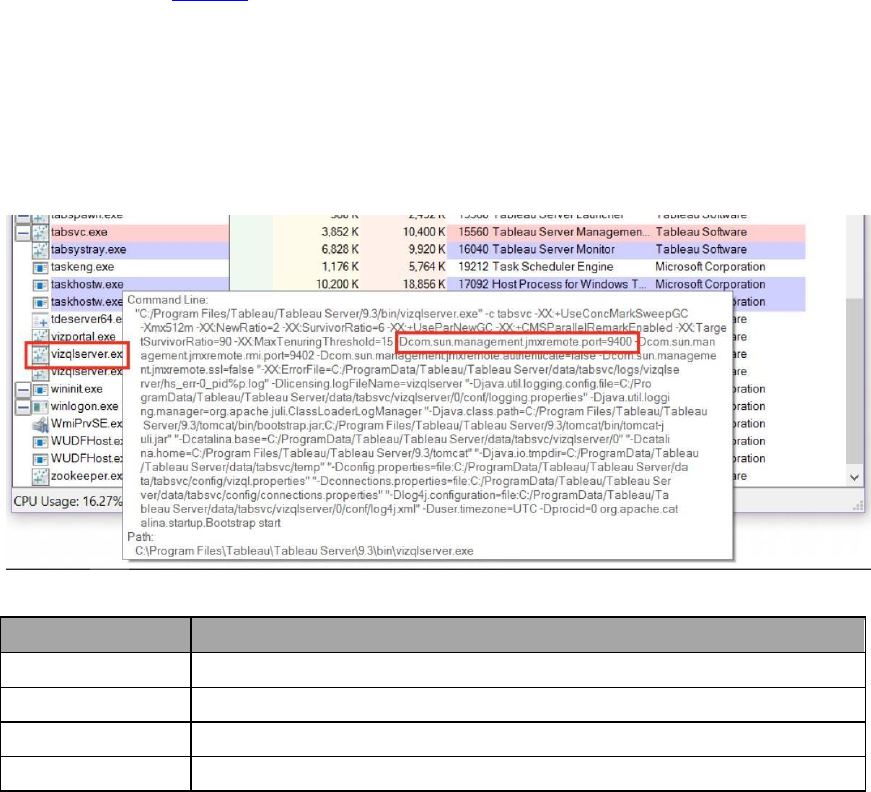
Task: Select the vizportal.exe process name
Action: pyautogui.click(x=83, y=337)
